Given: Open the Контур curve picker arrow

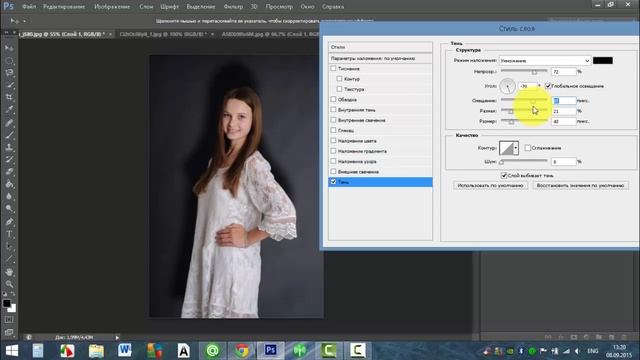Looking at the screenshot, I should coord(516,148).
